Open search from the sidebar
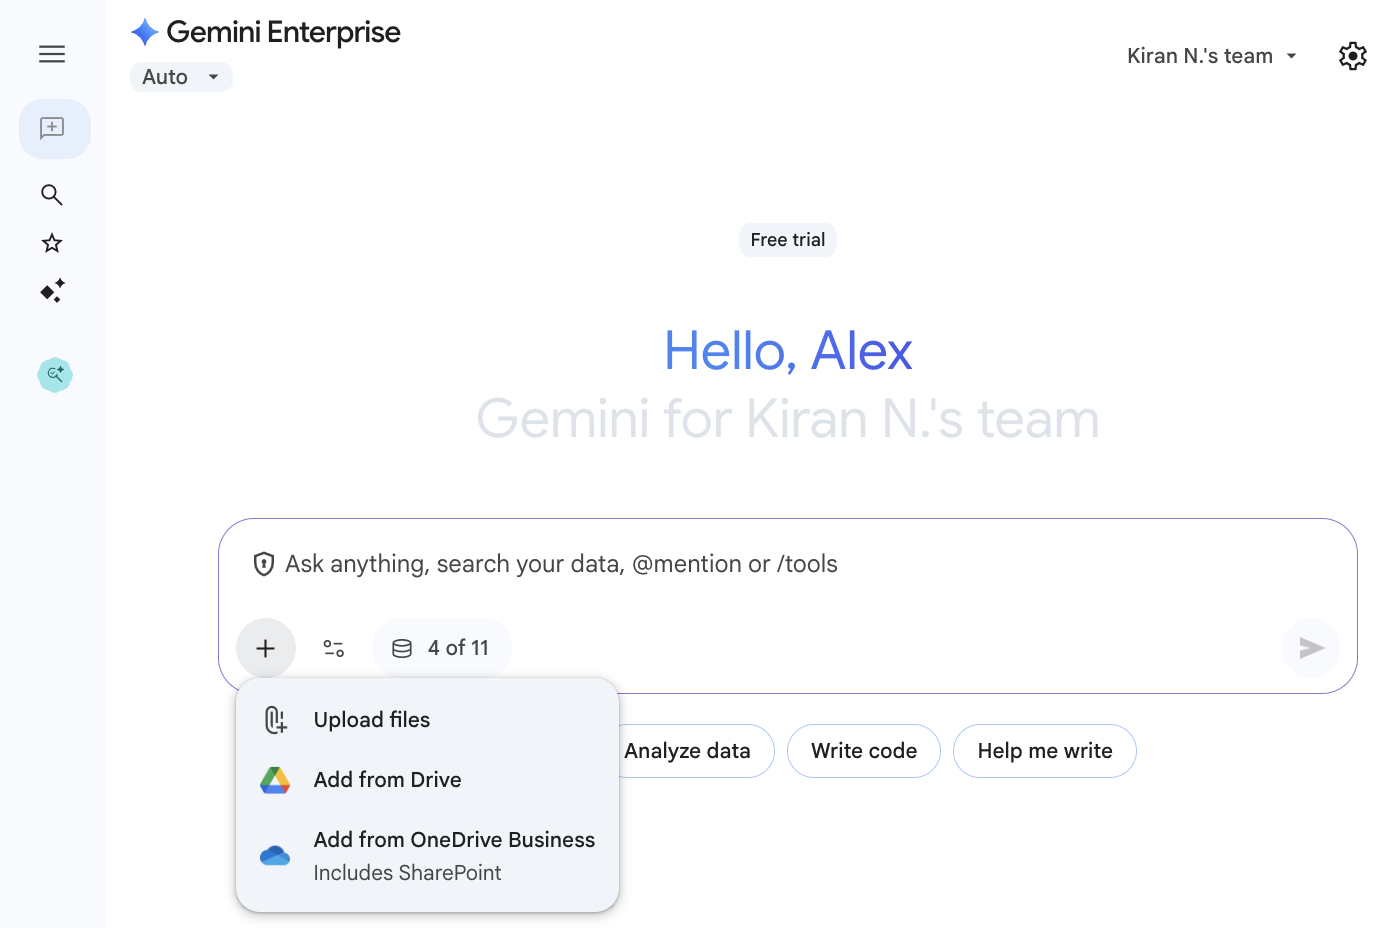 pos(52,195)
